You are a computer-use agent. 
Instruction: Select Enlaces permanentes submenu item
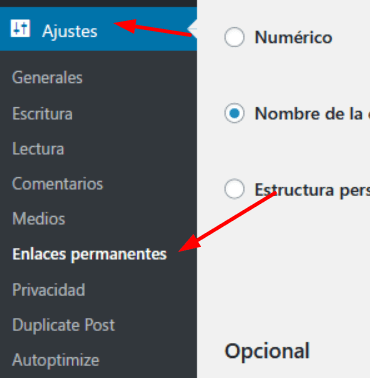89,254
